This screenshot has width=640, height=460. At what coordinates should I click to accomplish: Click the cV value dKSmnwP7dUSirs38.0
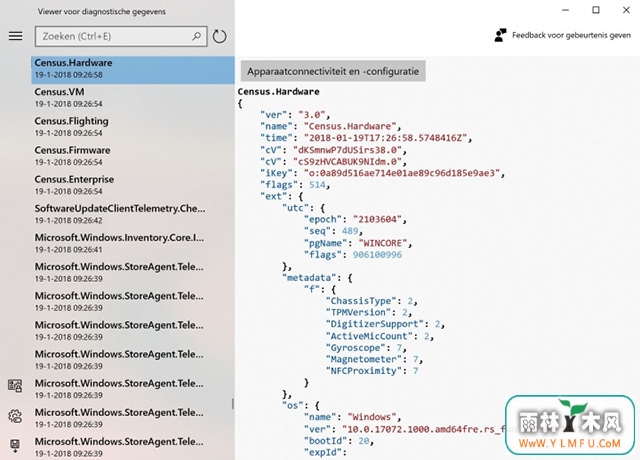click(347, 150)
